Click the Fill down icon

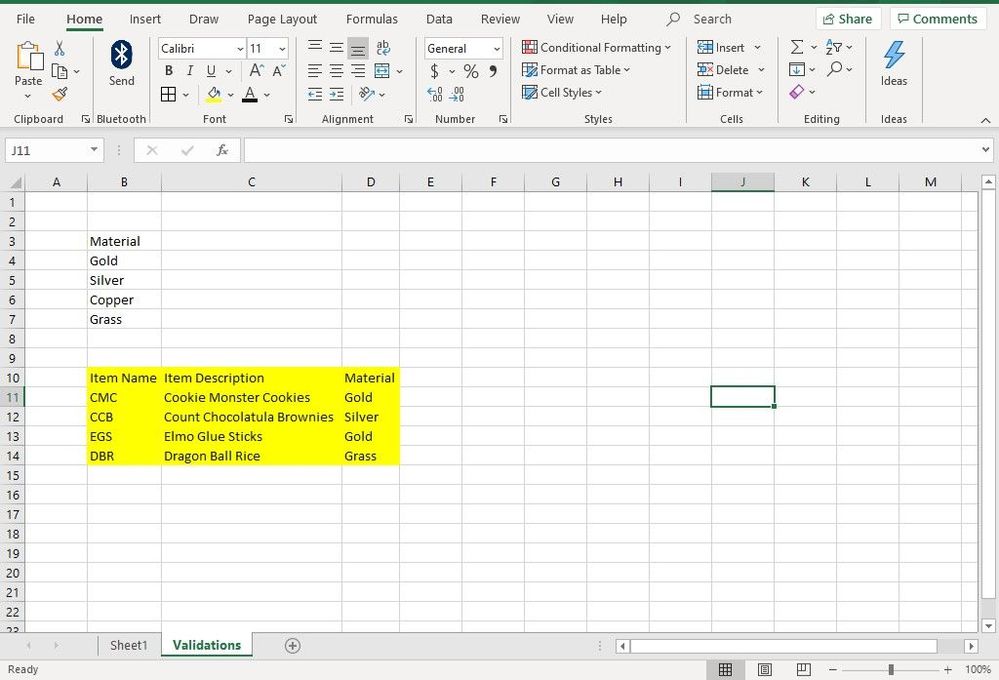tap(796, 69)
